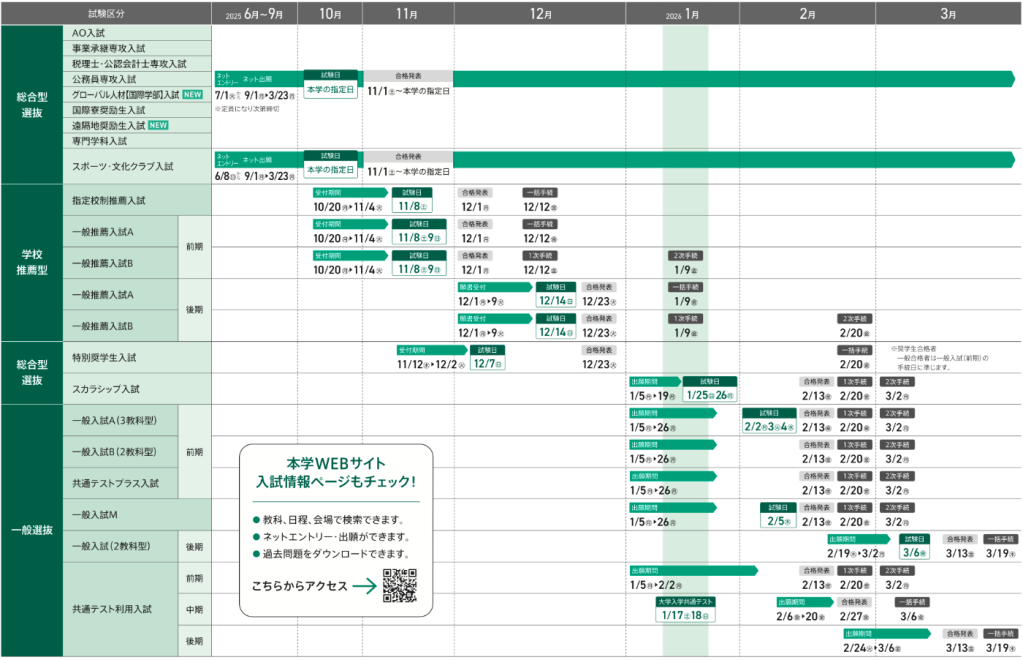Open the 10月 column header
Image resolution: width=1023 pixels, height=660 pixels.
click(x=330, y=14)
